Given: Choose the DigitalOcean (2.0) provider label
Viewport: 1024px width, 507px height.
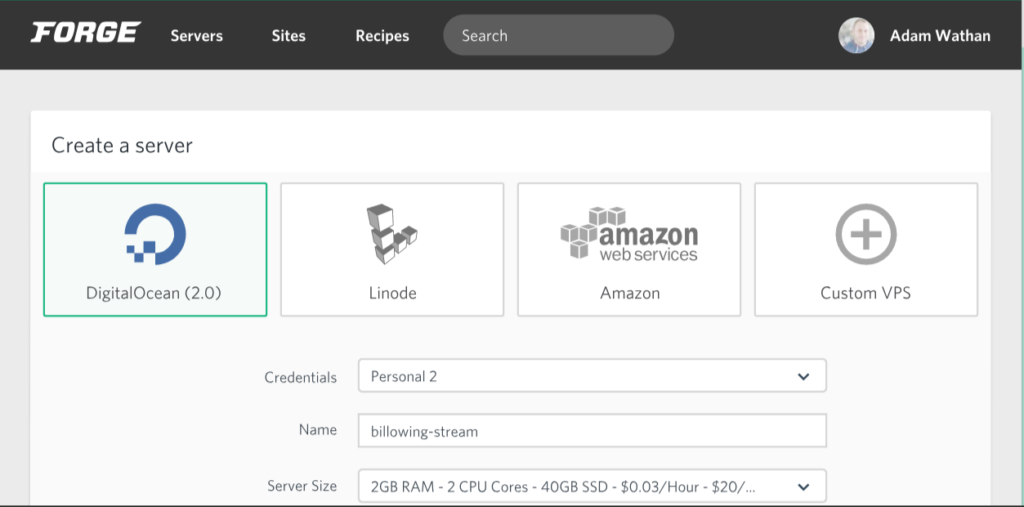Looking at the screenshot, I should [x=154, y=293].
